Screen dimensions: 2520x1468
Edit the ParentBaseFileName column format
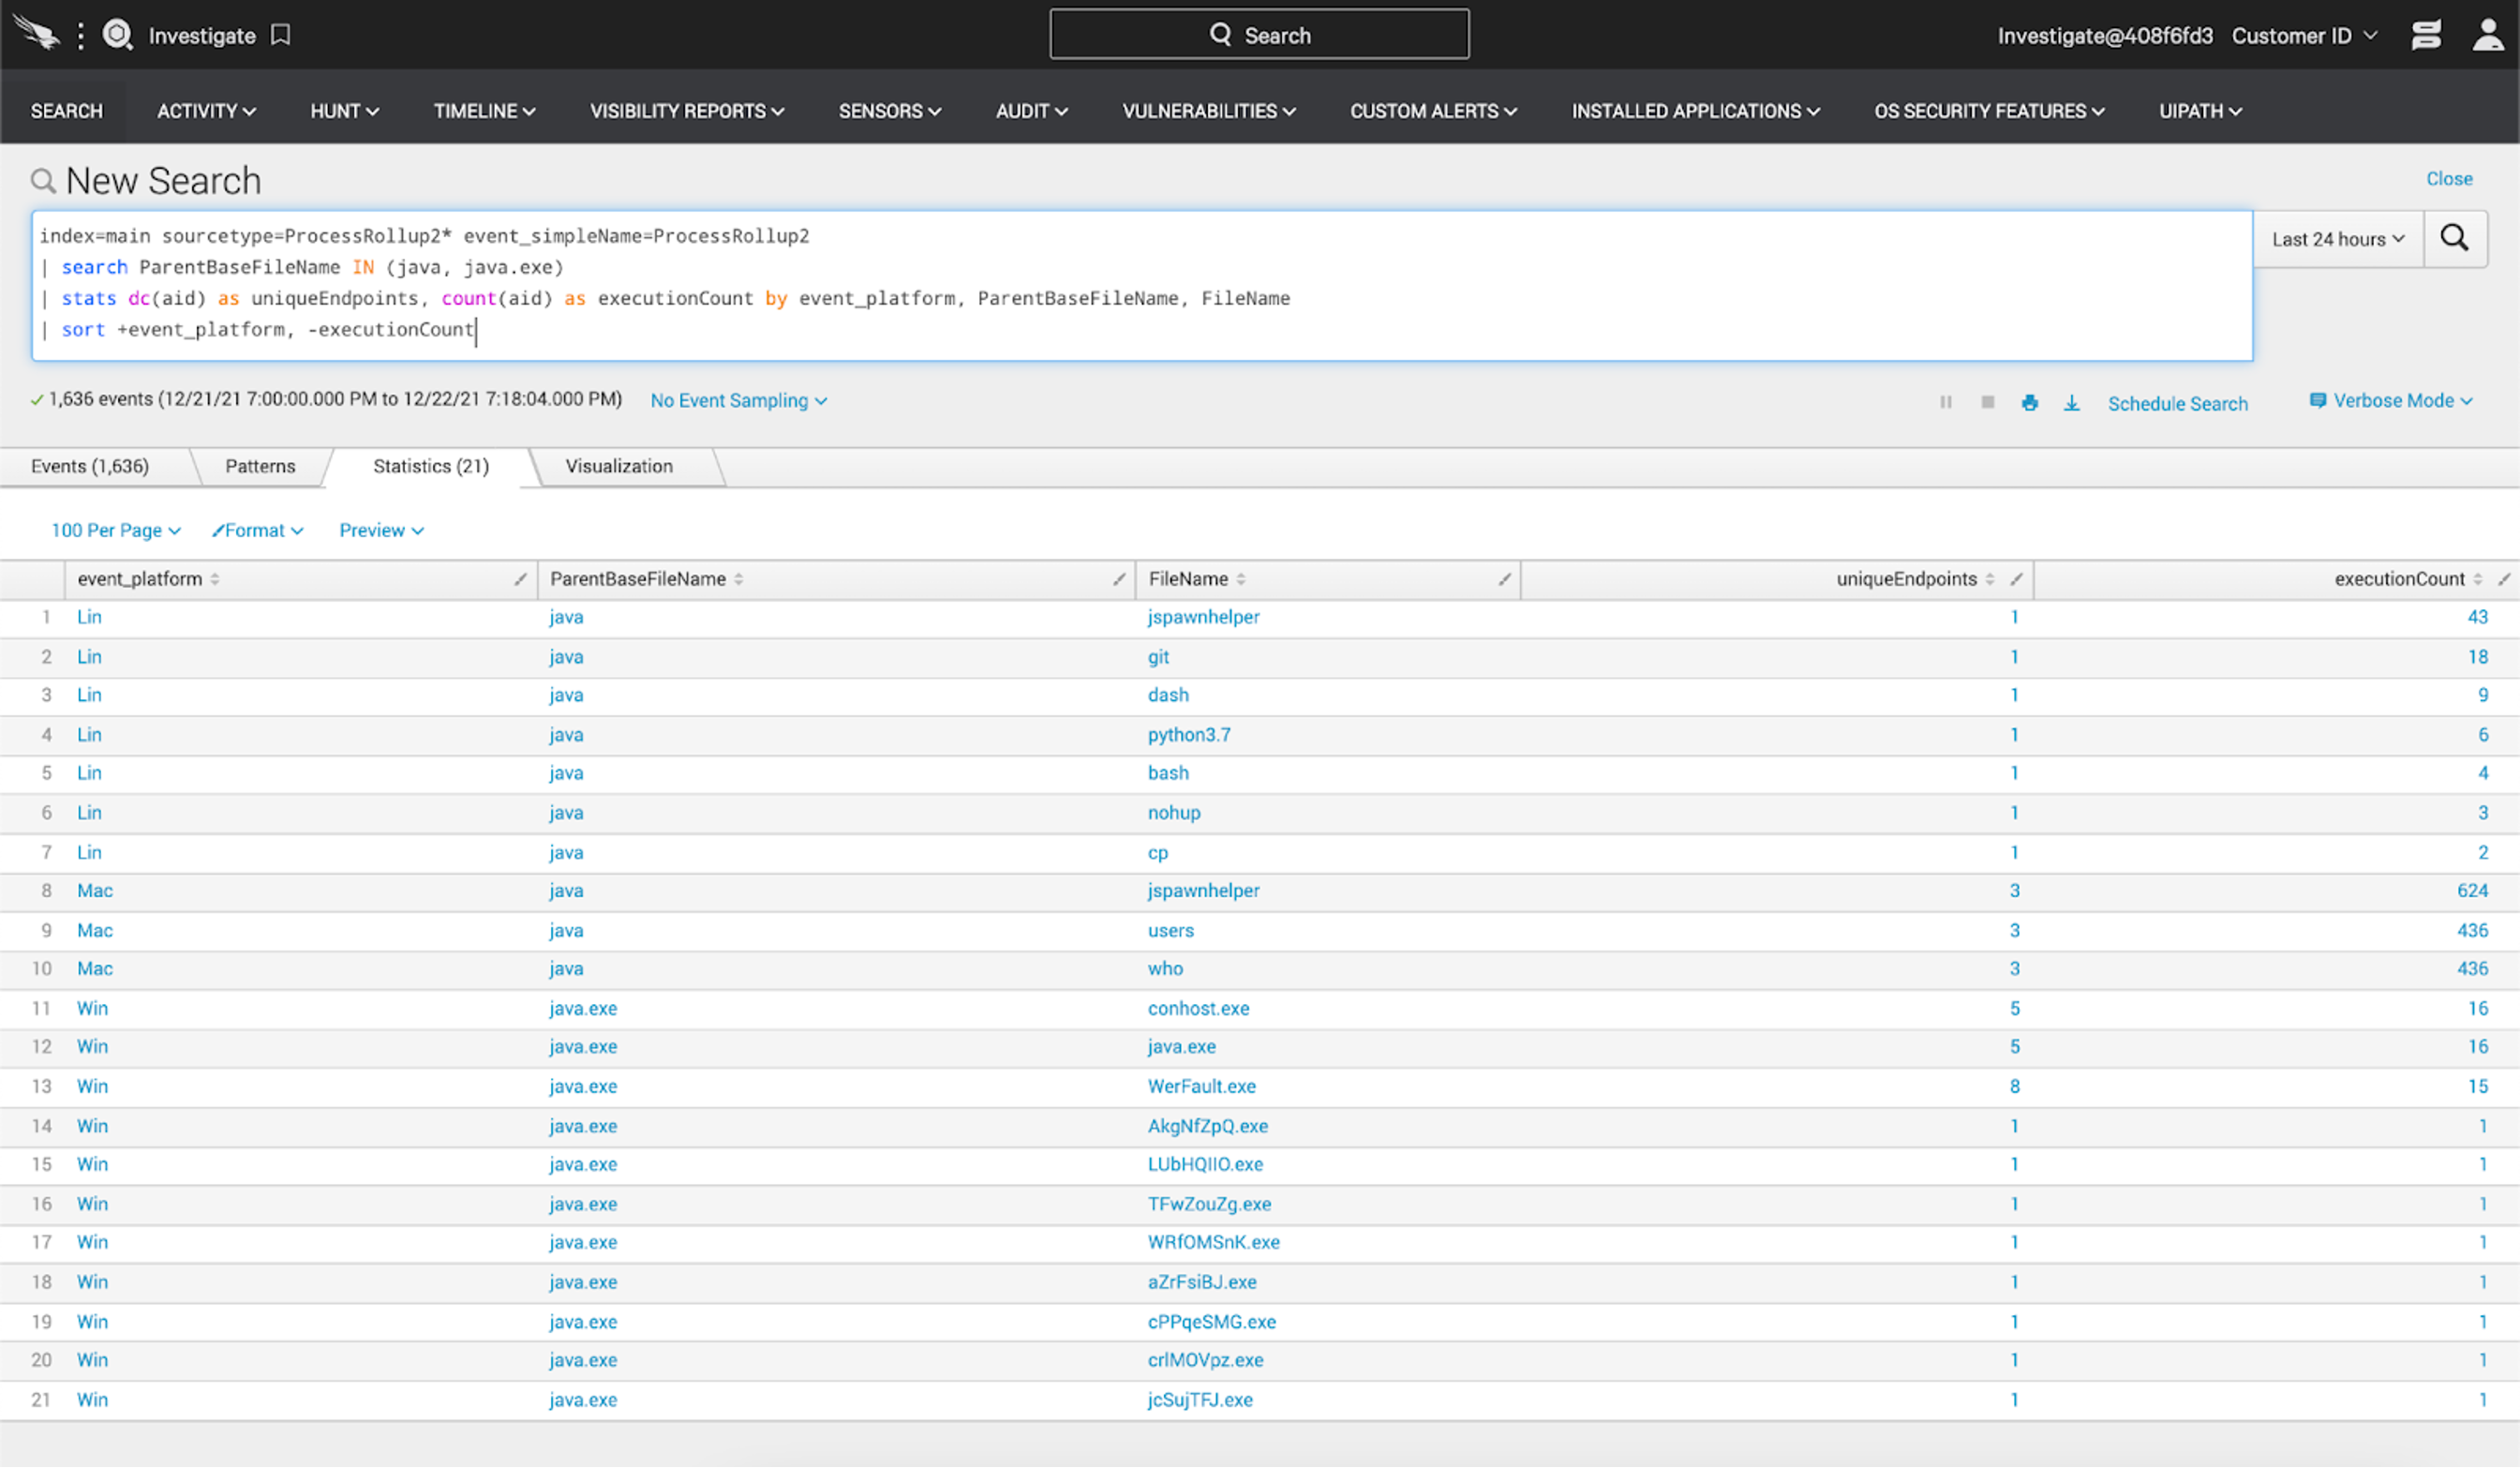pyautogui.click(x=1118, y=579)
